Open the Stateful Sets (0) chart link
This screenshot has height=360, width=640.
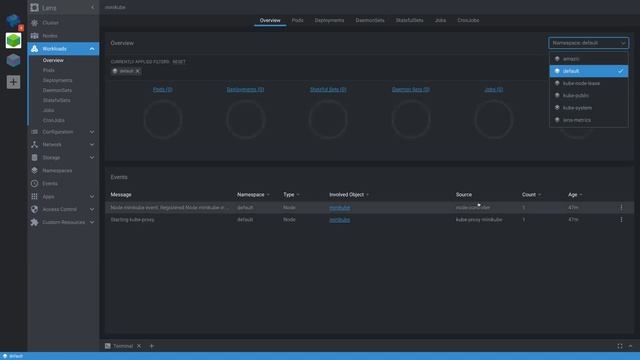tap(328, 89)
